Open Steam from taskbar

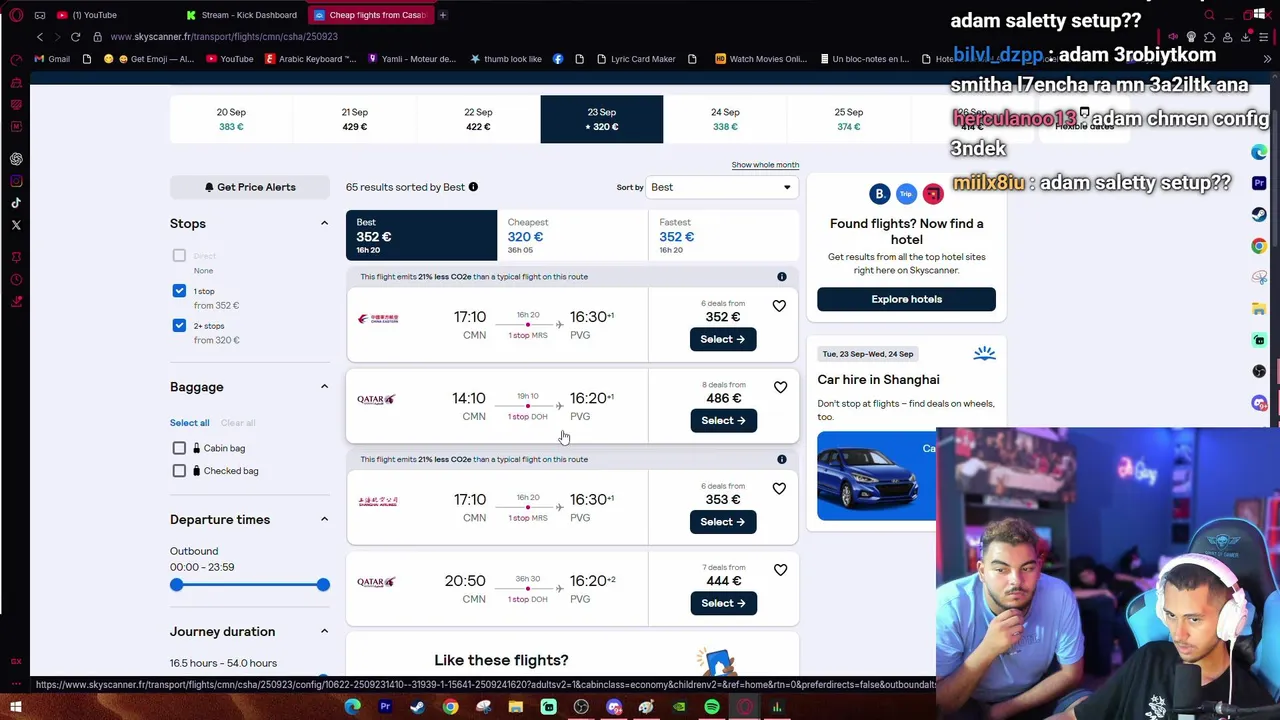(417, 708)
